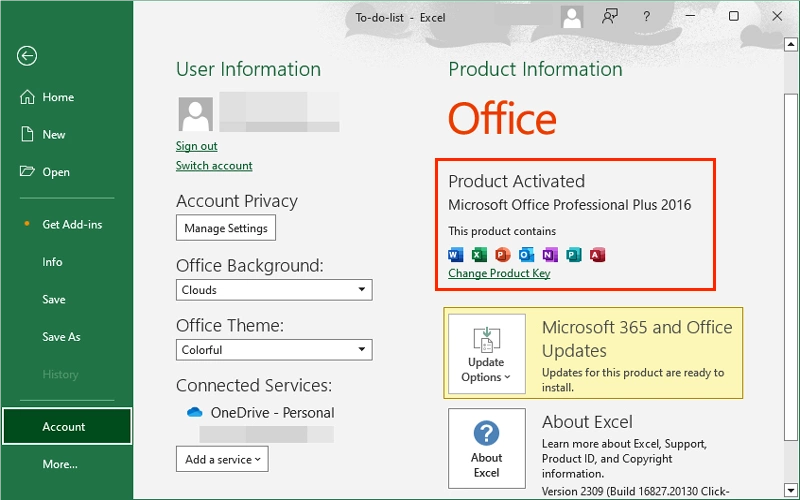
Task: Click the back arrow circle icon
Action: point(27,56)
